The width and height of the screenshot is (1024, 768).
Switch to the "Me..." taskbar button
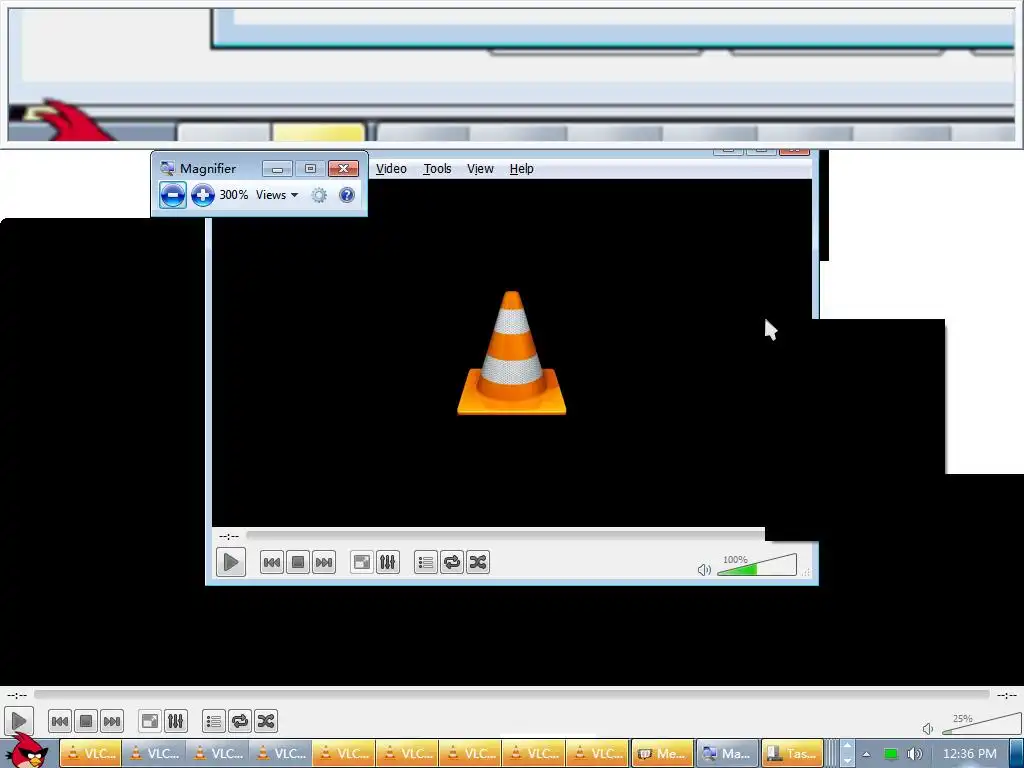662,754
